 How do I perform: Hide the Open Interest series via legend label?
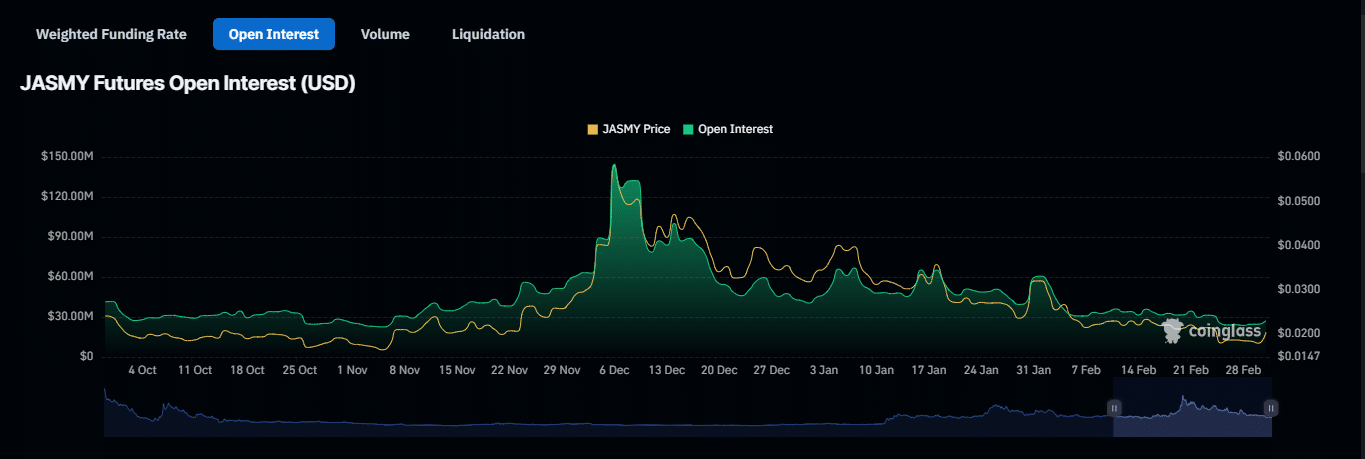point(735,129)
